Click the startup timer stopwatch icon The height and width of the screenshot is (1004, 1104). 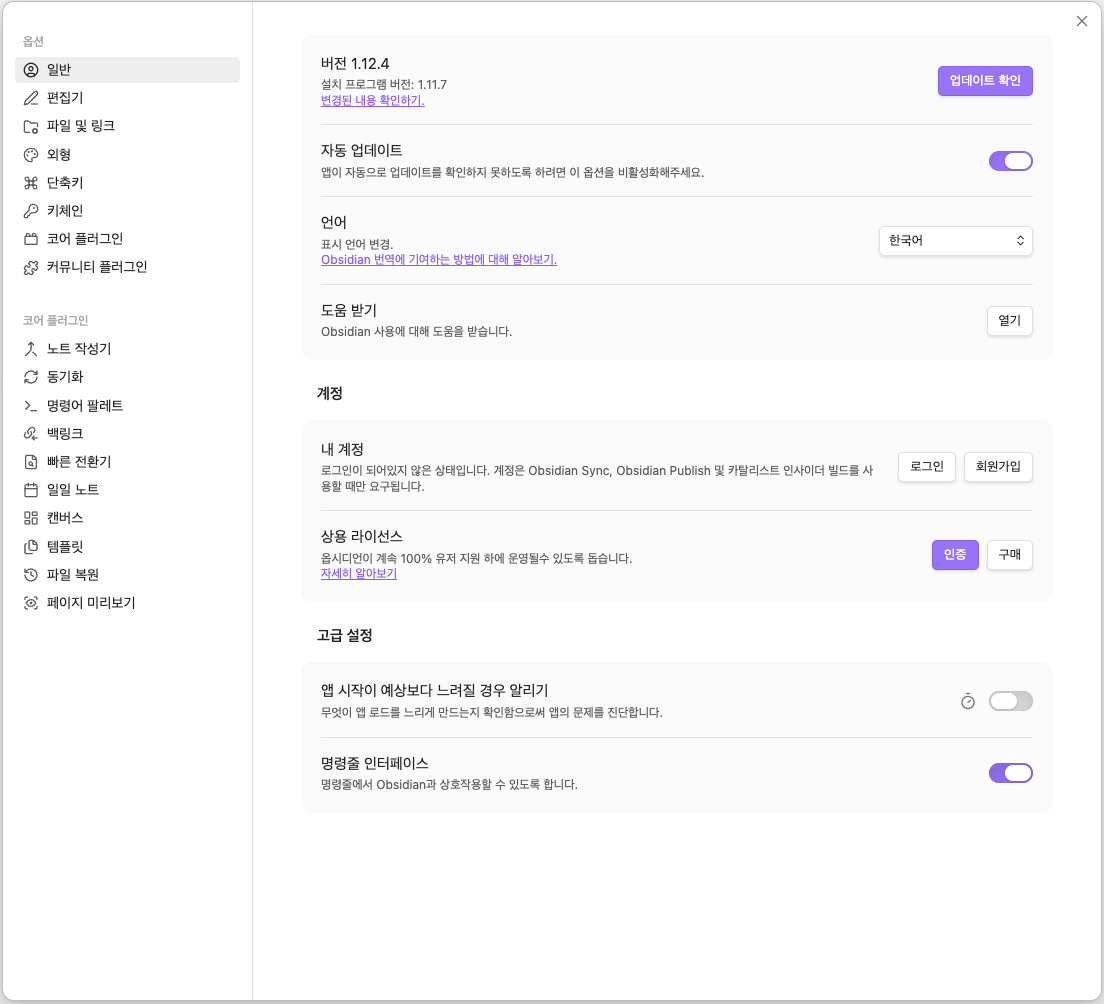[x=968, y=701]
